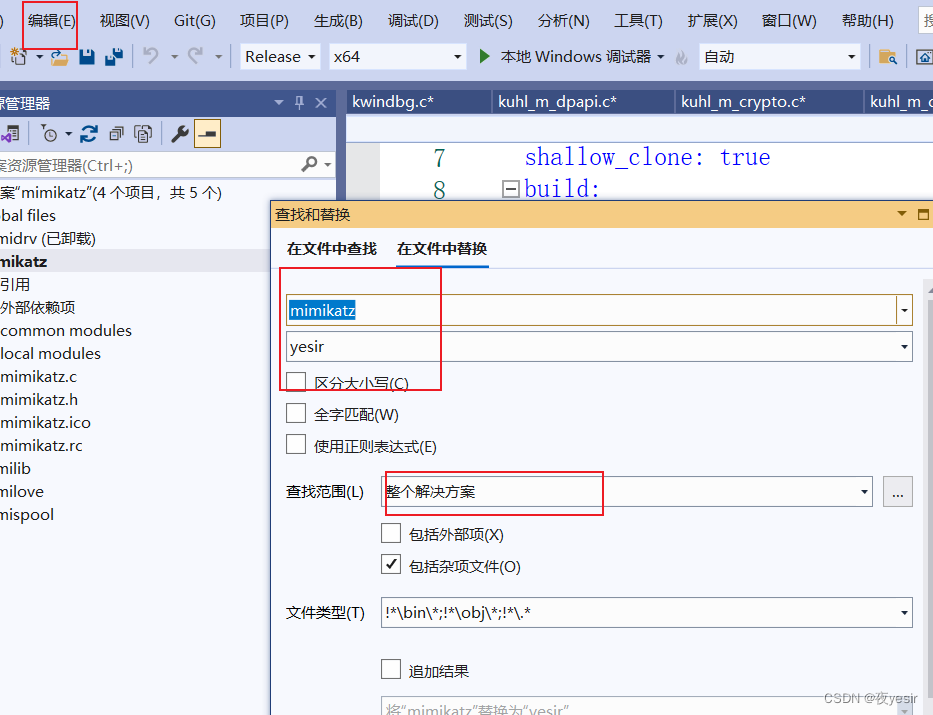Expand the yesir replace term dropdown
The height and width of the screenshot is (715, 933).
tap(904, 347)
